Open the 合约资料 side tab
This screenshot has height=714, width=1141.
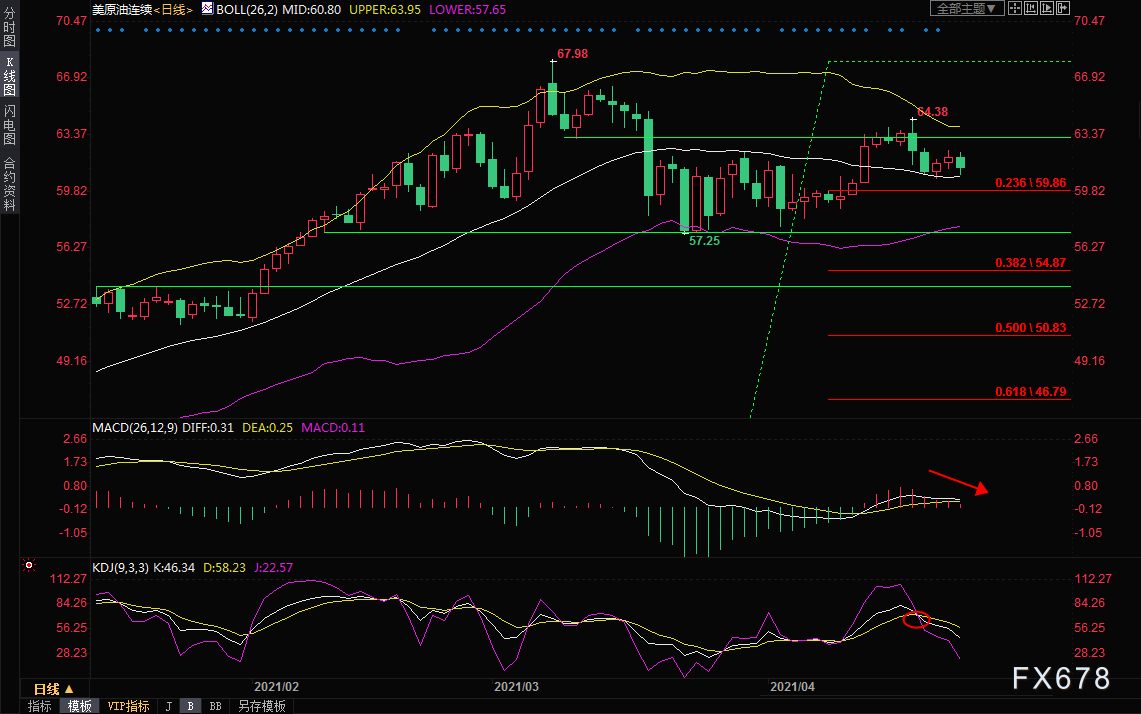(9, 184)
